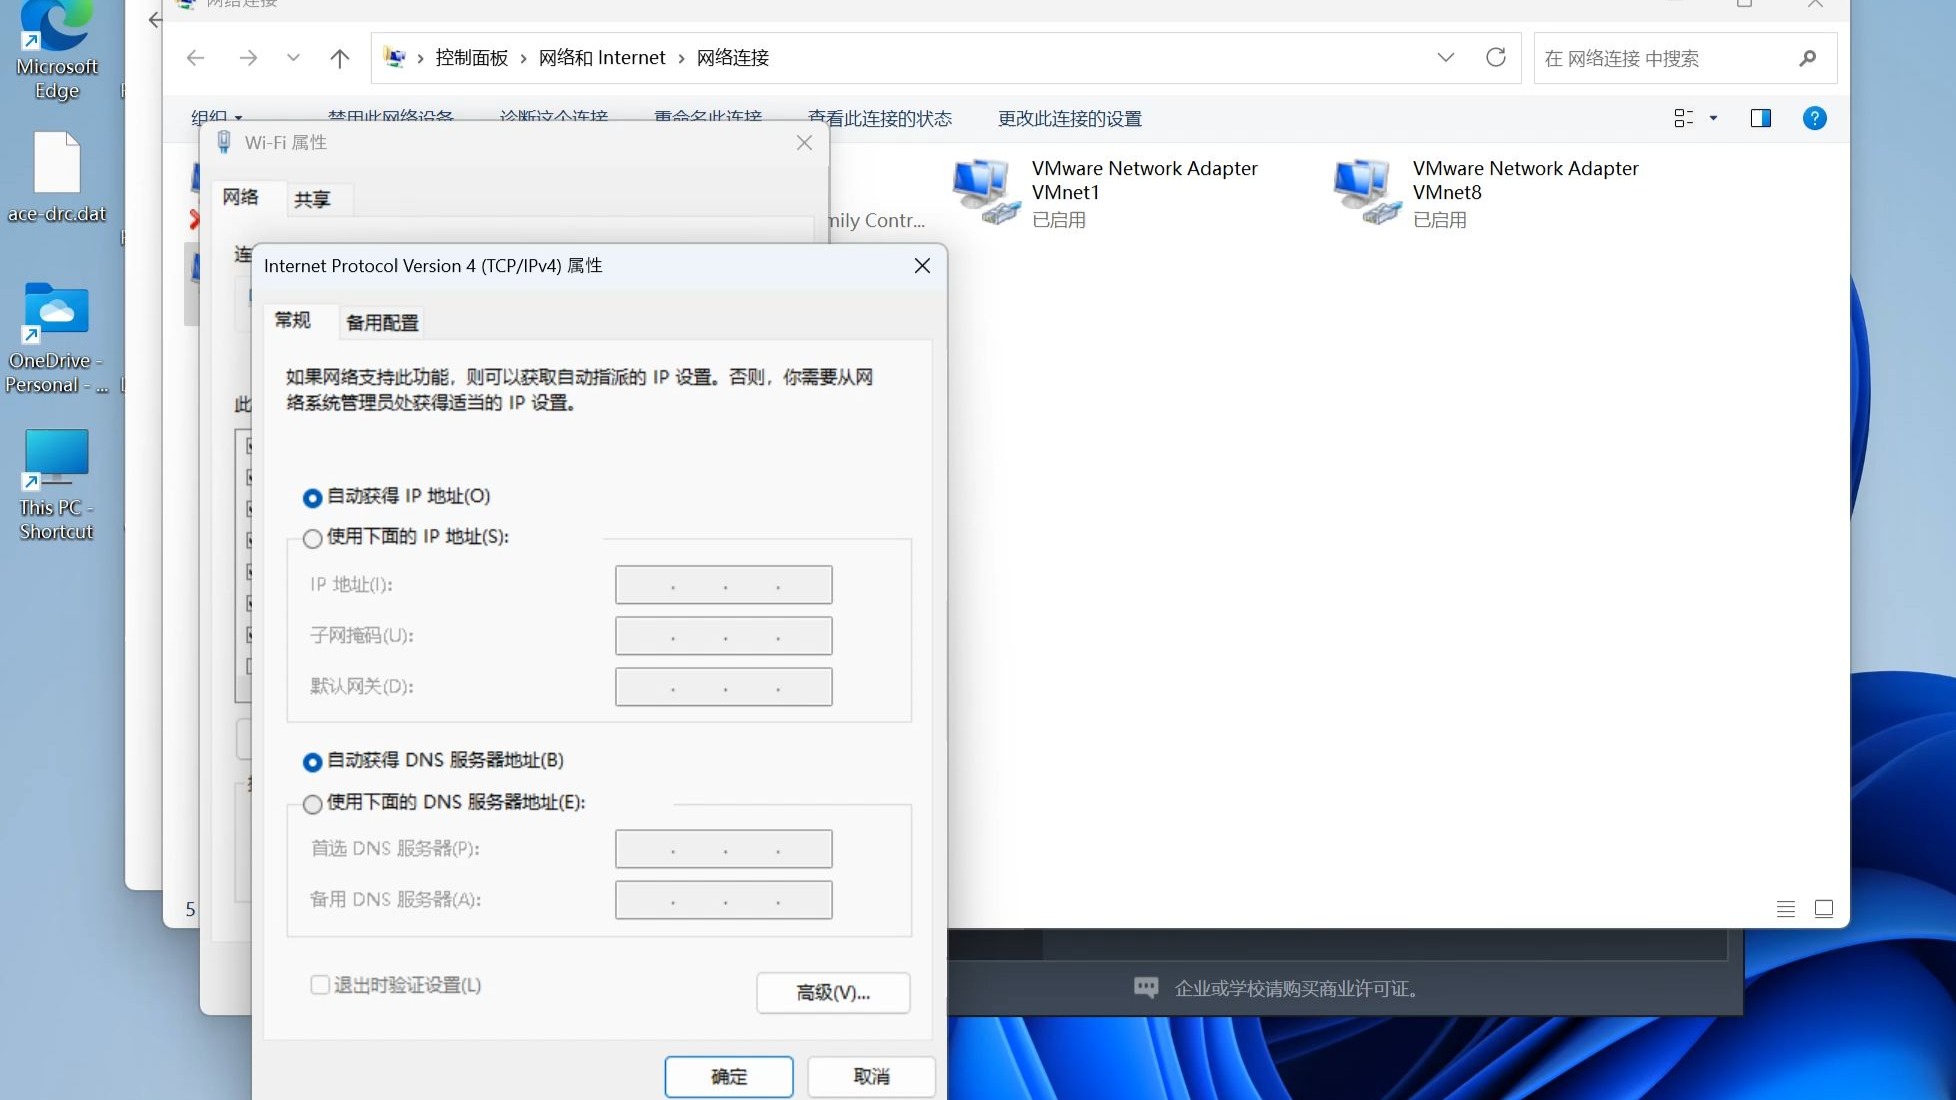This screenshot has width=1956, height=1100.
Task: Click the refresh icon in the address bar
Action: pos(1495,57)
